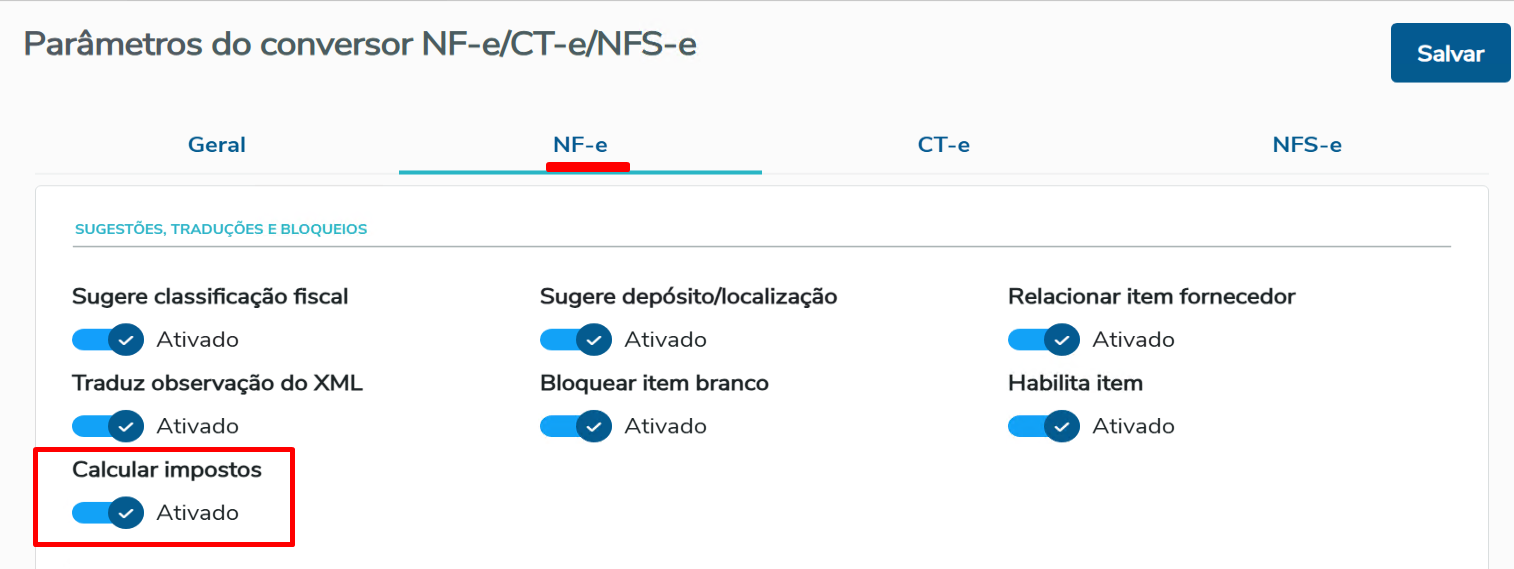The height and width of the screenshot is (569, 1514).
Task: Open the CT-e tab
Action: (943, 145)
